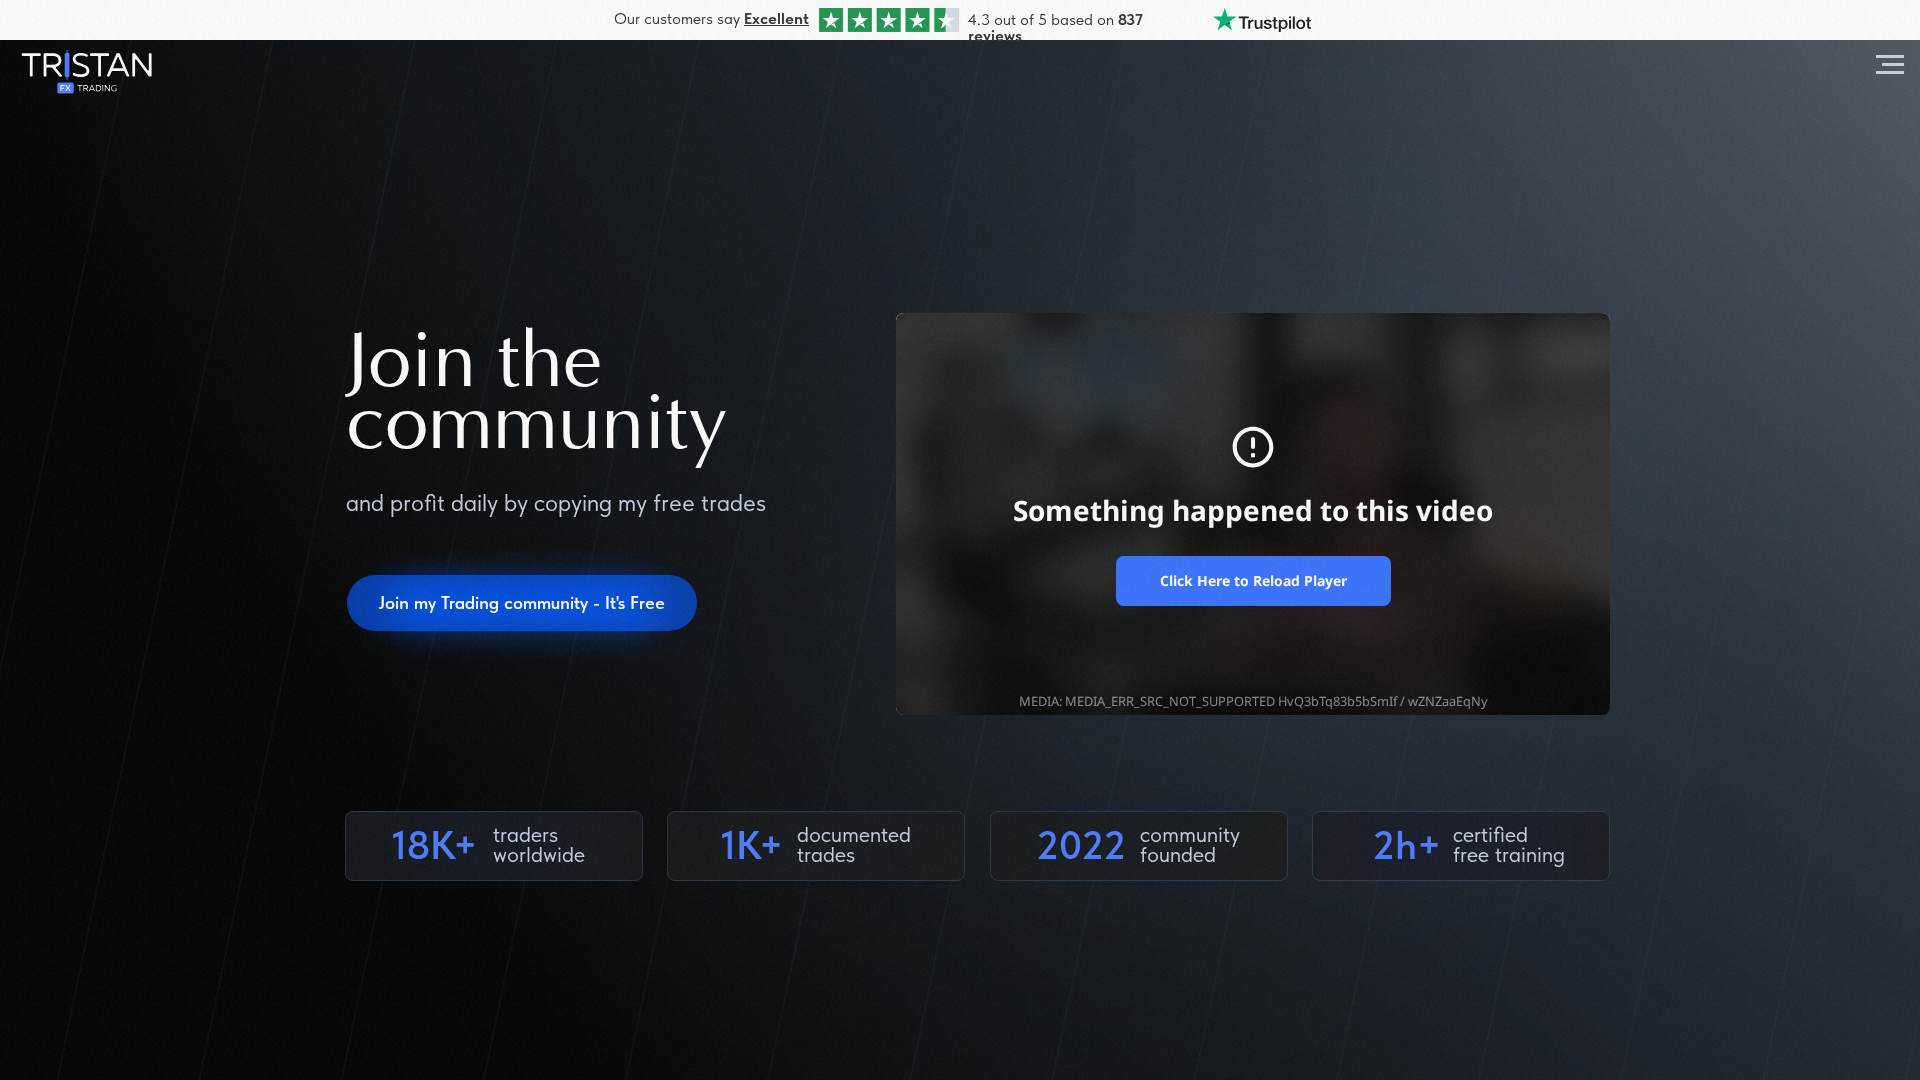Click the Tristan FX Trading logo

[x=87, y=71]
